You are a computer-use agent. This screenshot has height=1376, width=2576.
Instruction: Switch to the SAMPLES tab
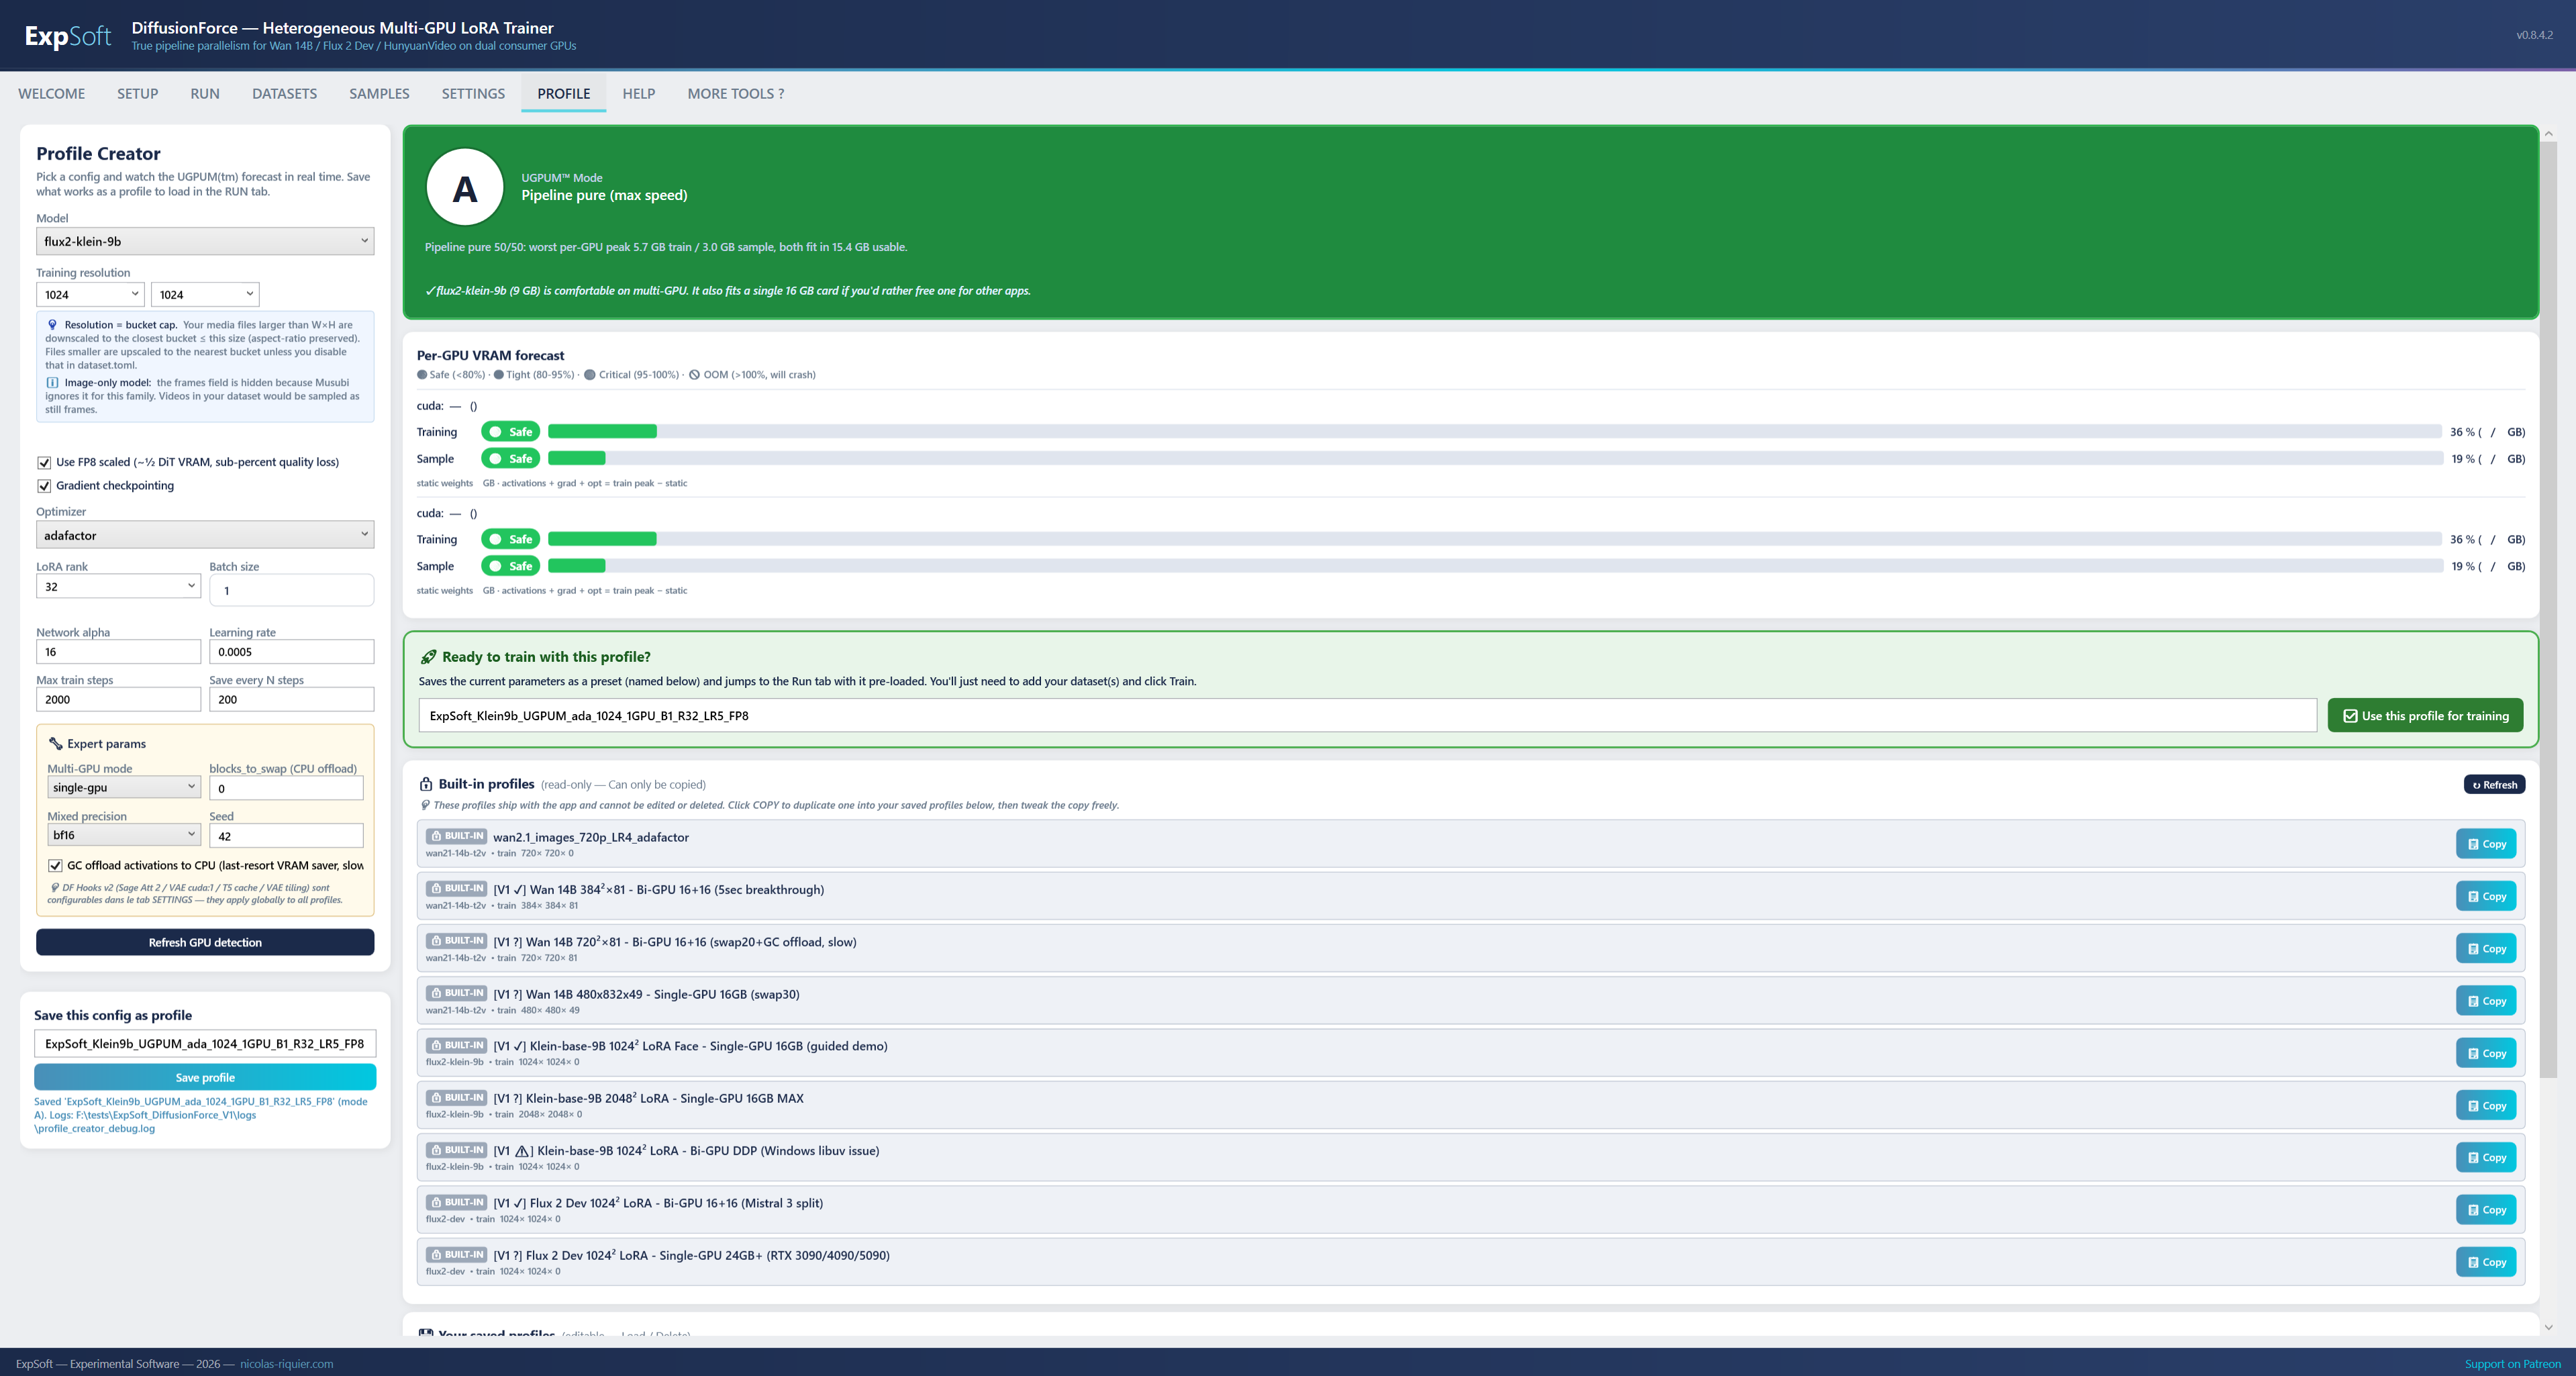click(379, 94)
